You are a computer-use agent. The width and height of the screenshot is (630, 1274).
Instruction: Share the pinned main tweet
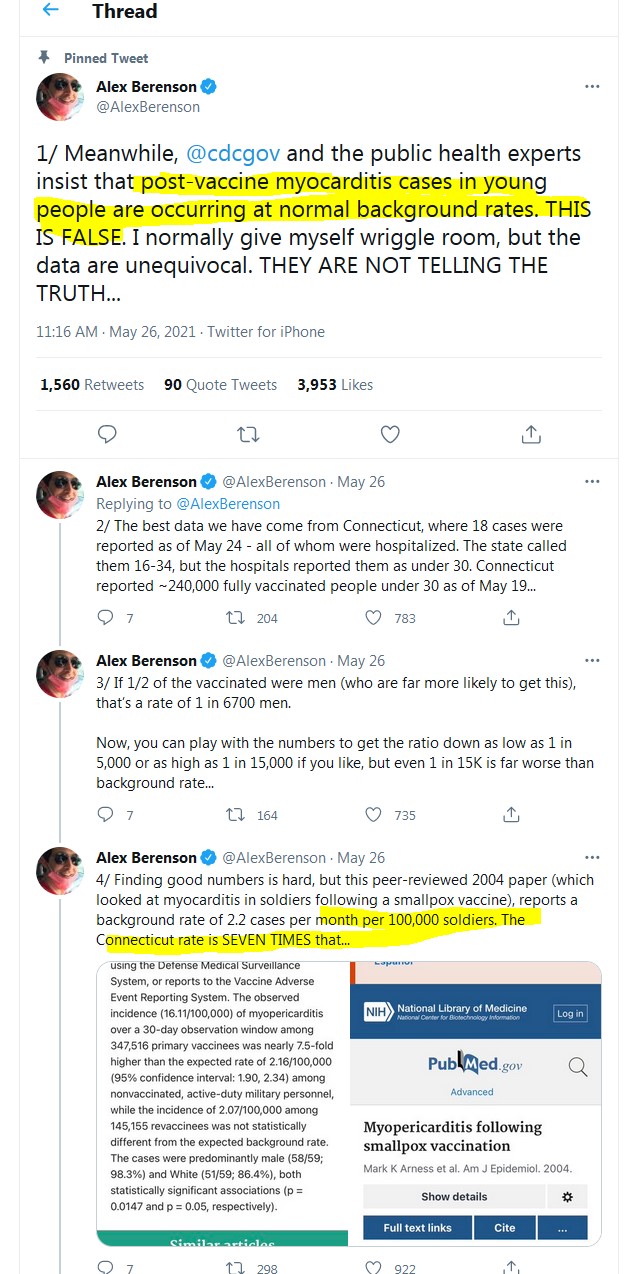531,434
